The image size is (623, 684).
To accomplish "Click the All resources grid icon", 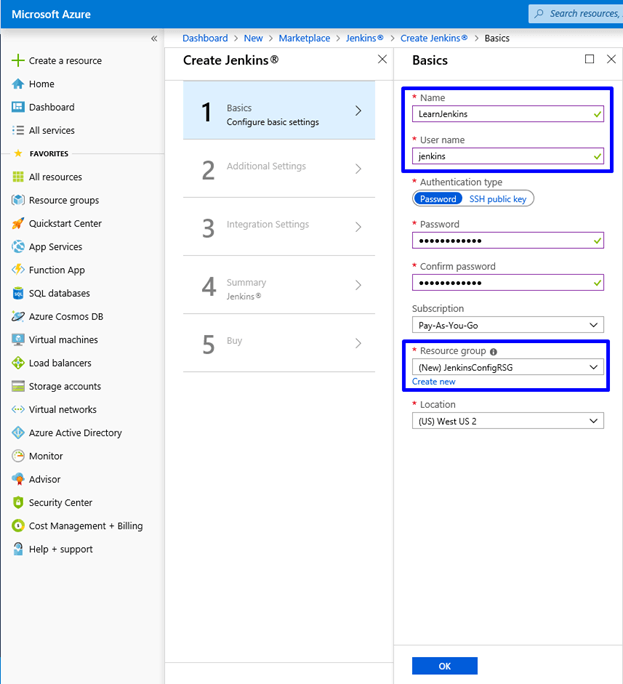I will [18, 177].
